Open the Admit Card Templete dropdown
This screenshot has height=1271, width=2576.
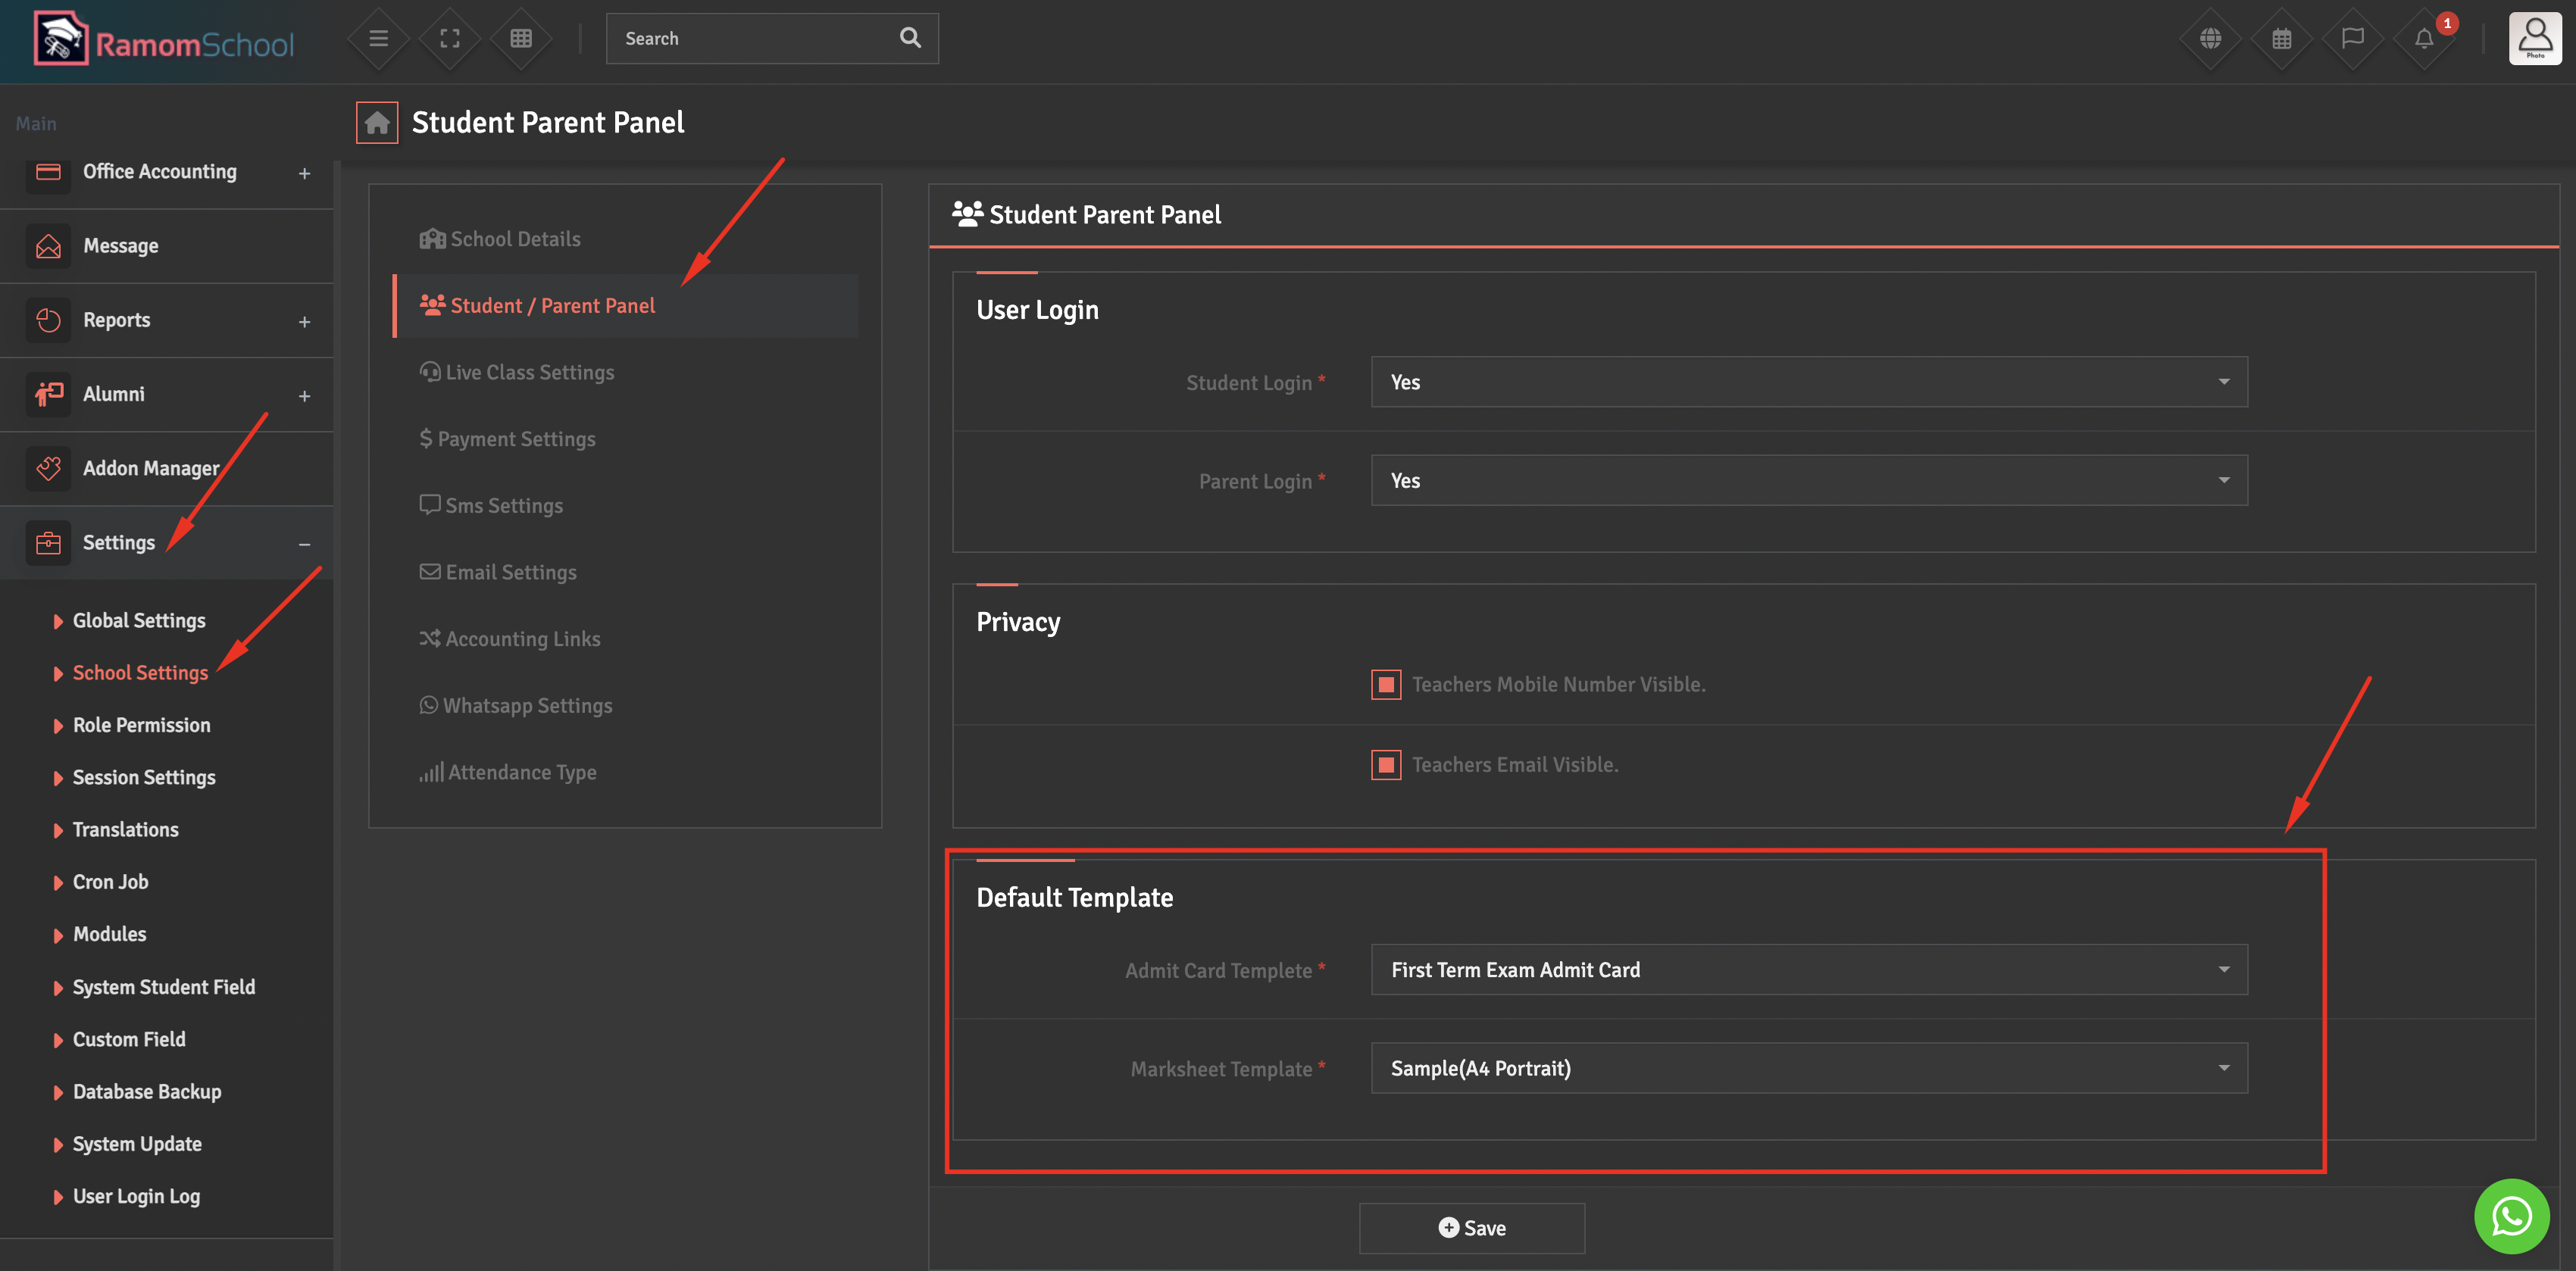click(1809, 970)
